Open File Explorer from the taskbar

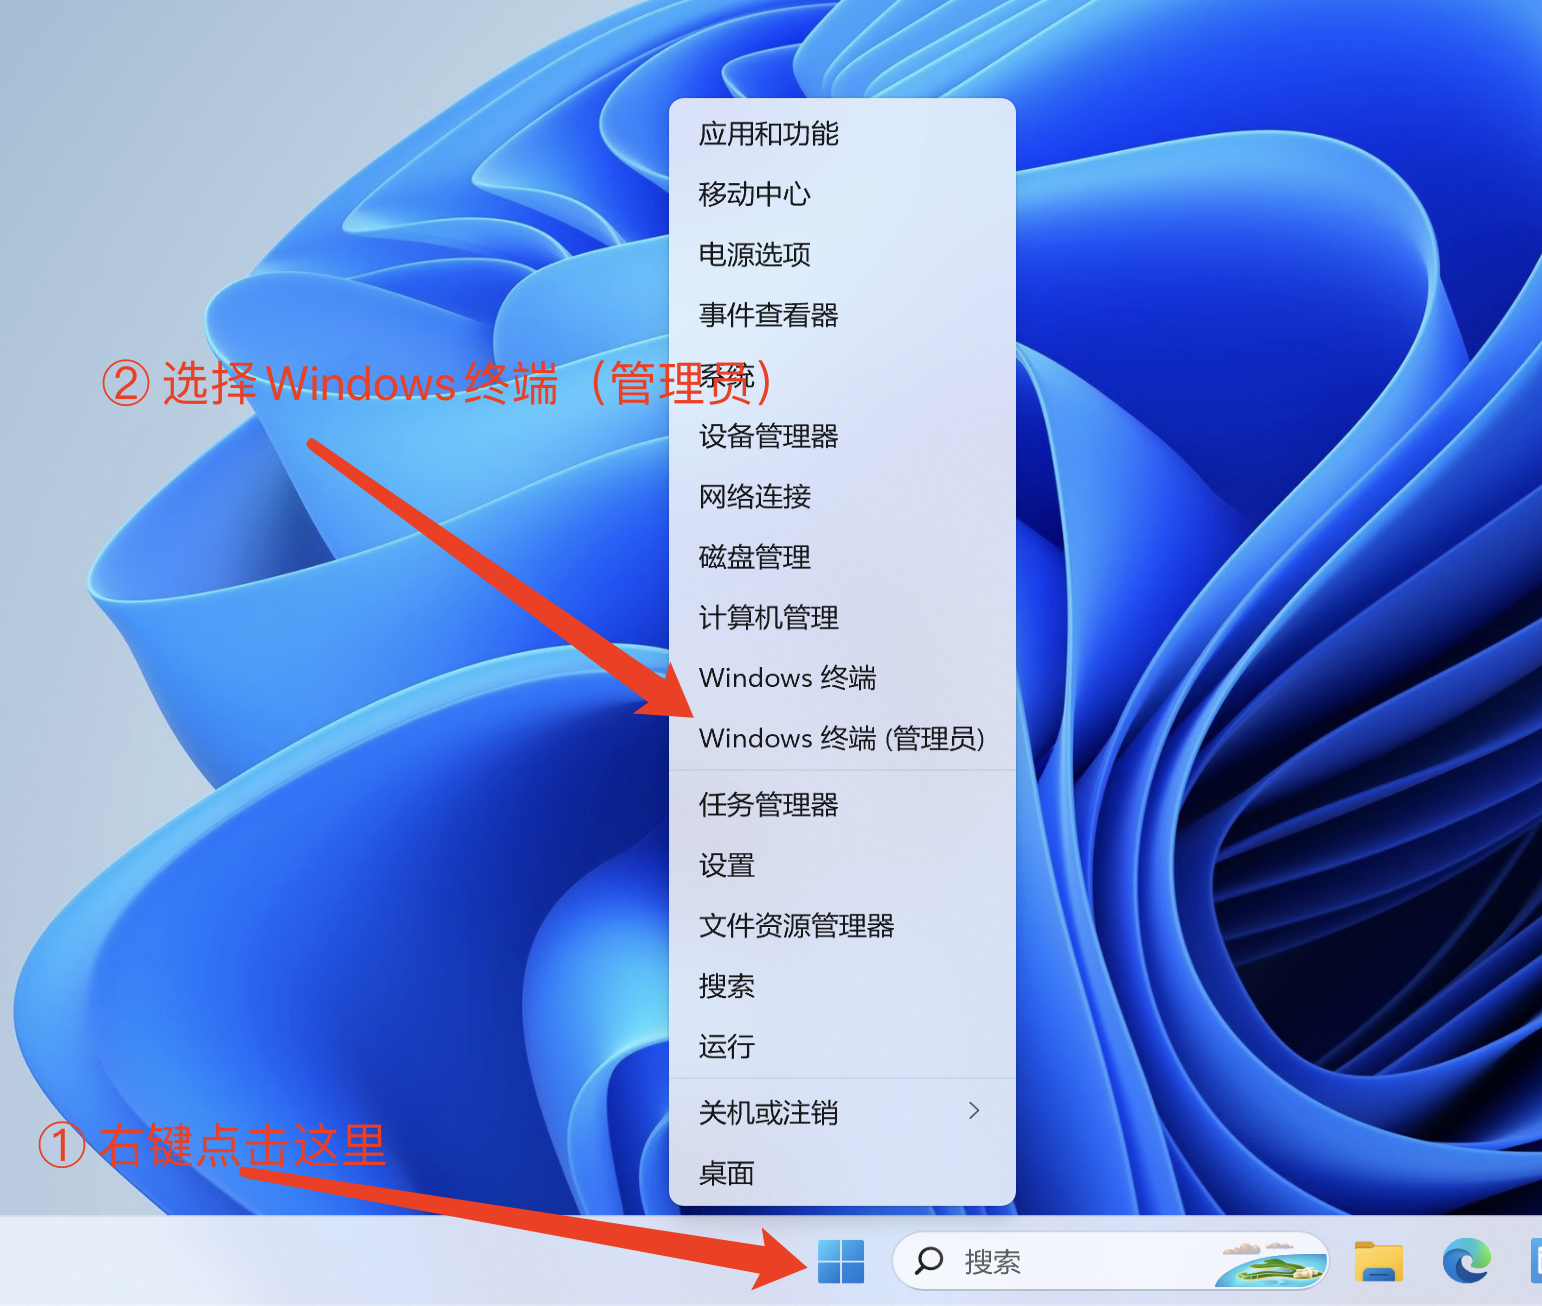(x=1379, y=1261)
